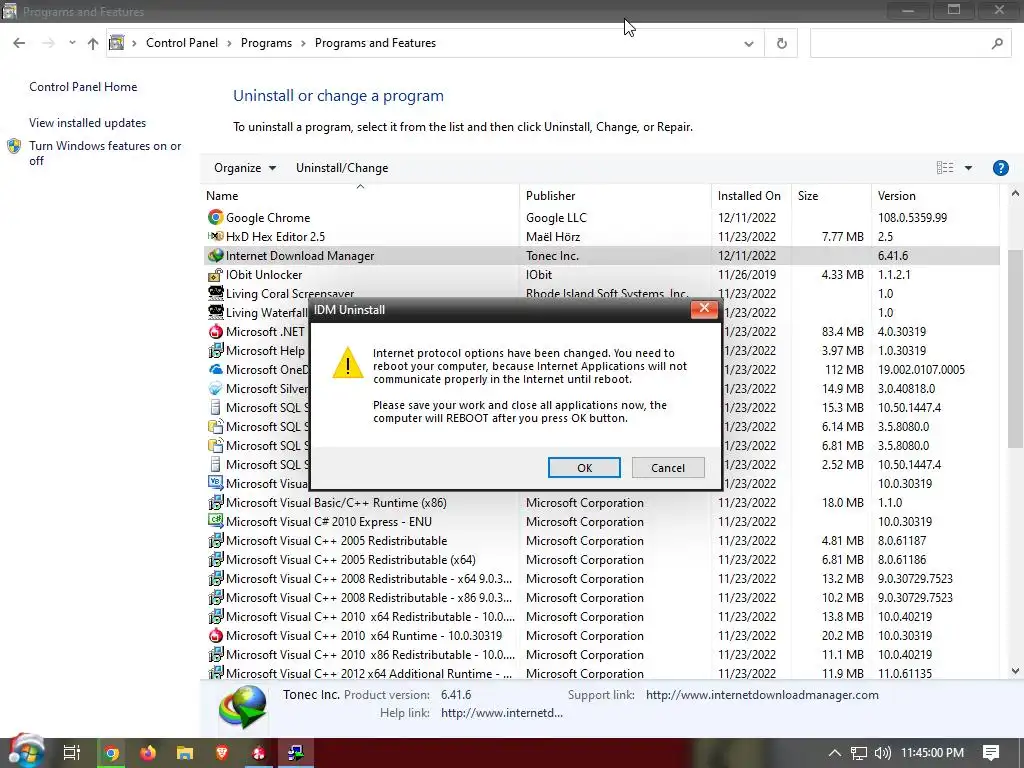This screenshot has width=1024, height=768.
Task: Open the More options view dropdown arrow
Action: pyautogui.click(x=968, y=168)
